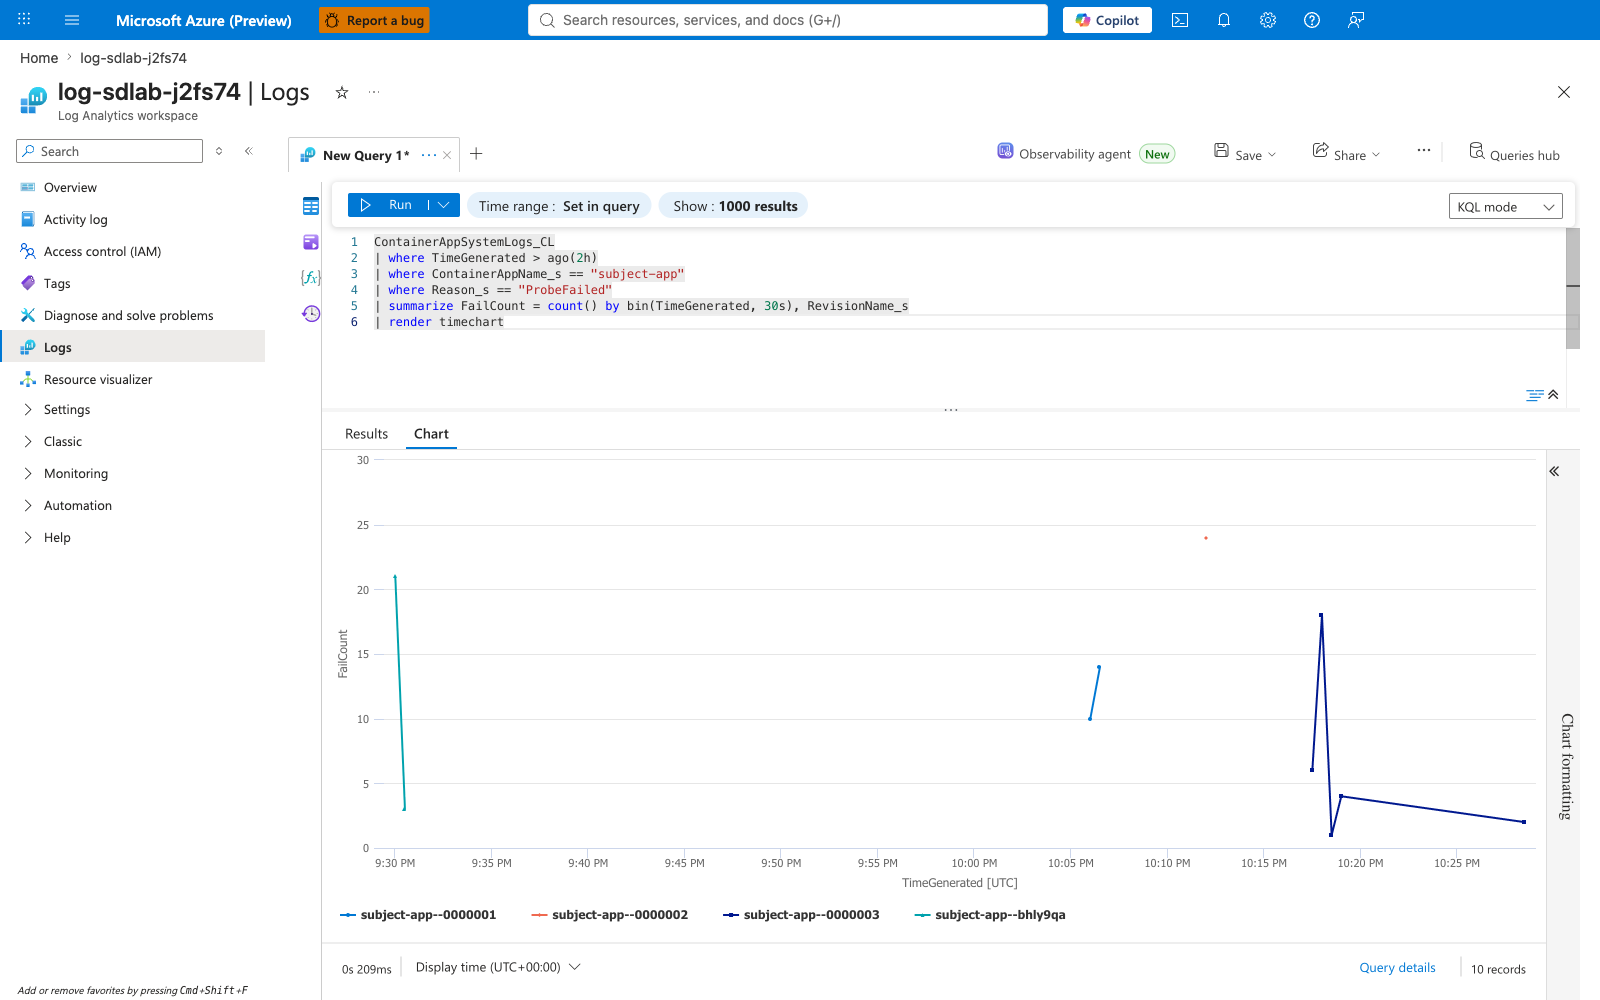Screen dimensions: 1600x1000
Task: Collapse the query editor with double chevron
Action: pos(1553,395)
